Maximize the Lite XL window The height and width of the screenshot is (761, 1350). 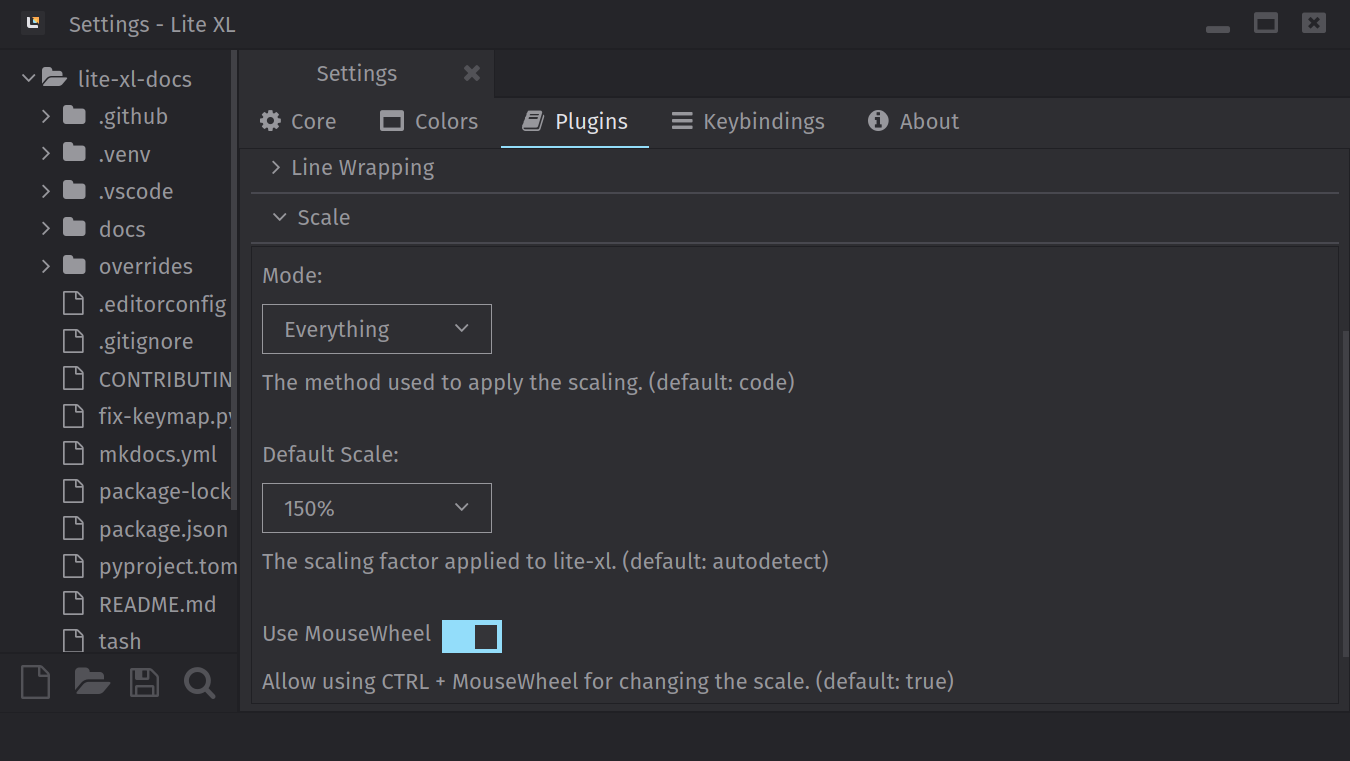(1266, 24)
